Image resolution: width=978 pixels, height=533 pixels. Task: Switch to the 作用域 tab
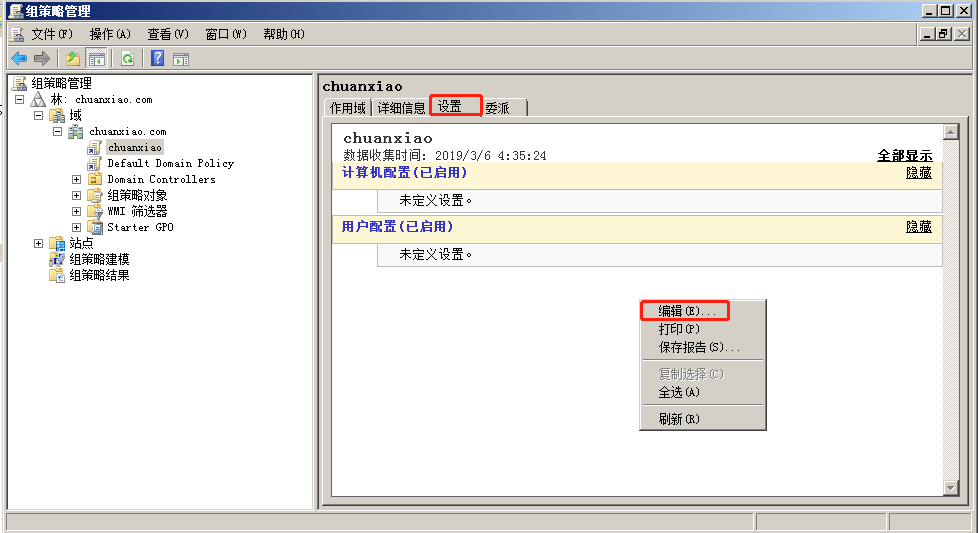(x=347, y=108)
